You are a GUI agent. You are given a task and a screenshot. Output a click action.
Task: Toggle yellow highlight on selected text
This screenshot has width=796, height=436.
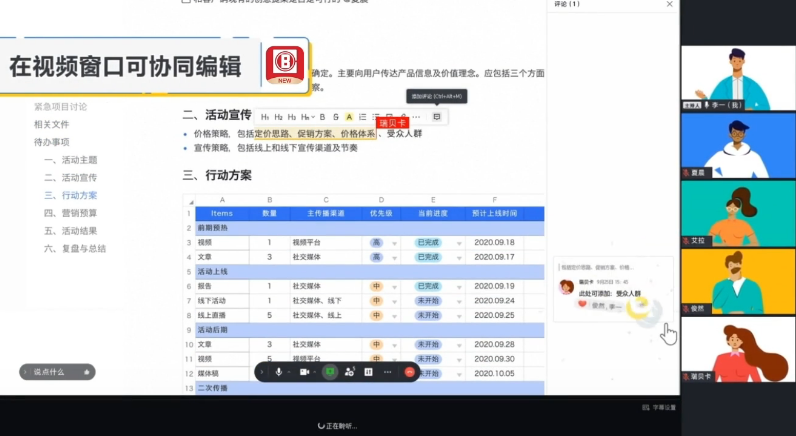(348, 117)
